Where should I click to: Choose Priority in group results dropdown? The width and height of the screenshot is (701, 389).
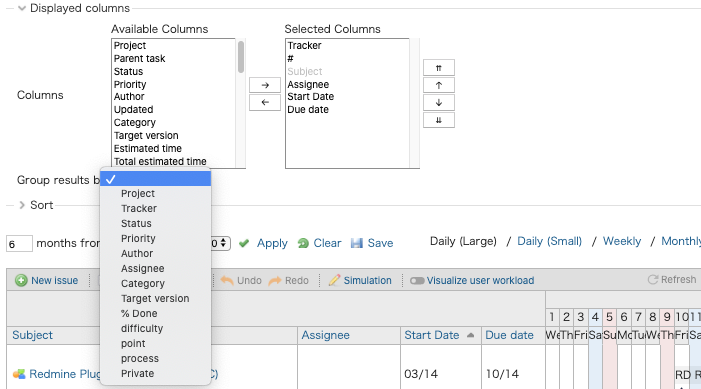tap(138, 238)
